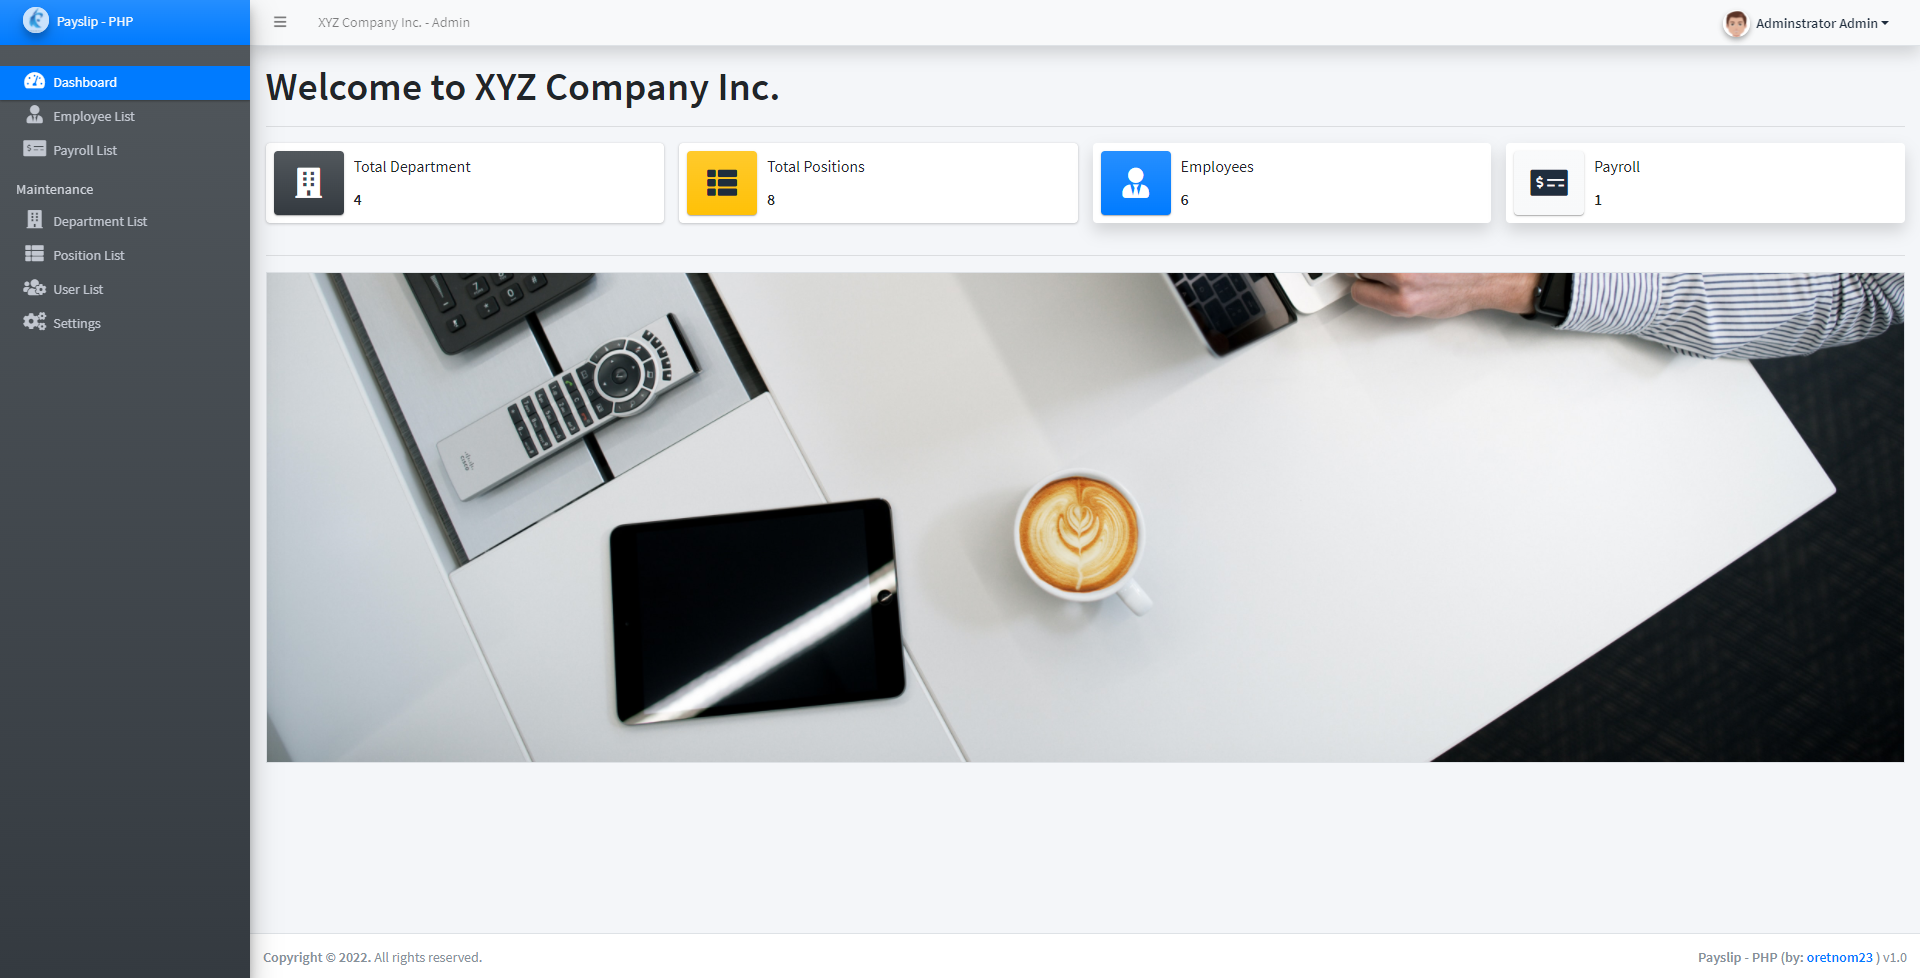Open the Adminstrator Admin dropdown

coord(1806,23)
